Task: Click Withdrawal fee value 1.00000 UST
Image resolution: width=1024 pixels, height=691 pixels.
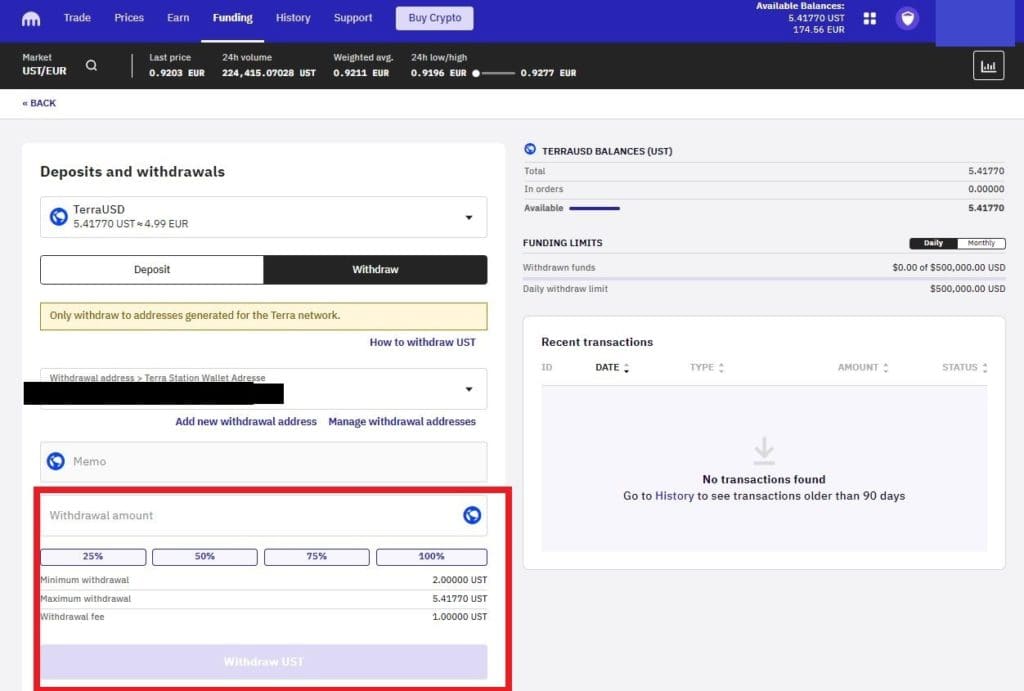Action: [459, 617]
